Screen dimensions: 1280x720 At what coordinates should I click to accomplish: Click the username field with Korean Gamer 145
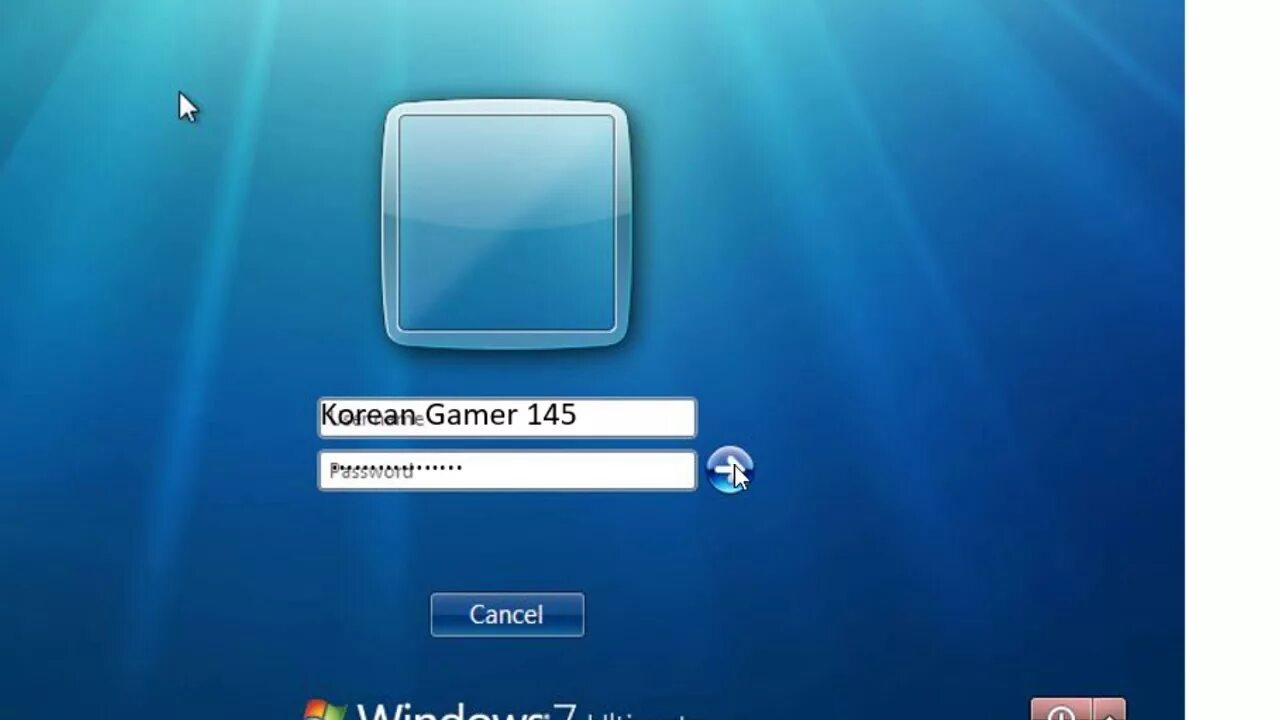[x=507, y=417]
